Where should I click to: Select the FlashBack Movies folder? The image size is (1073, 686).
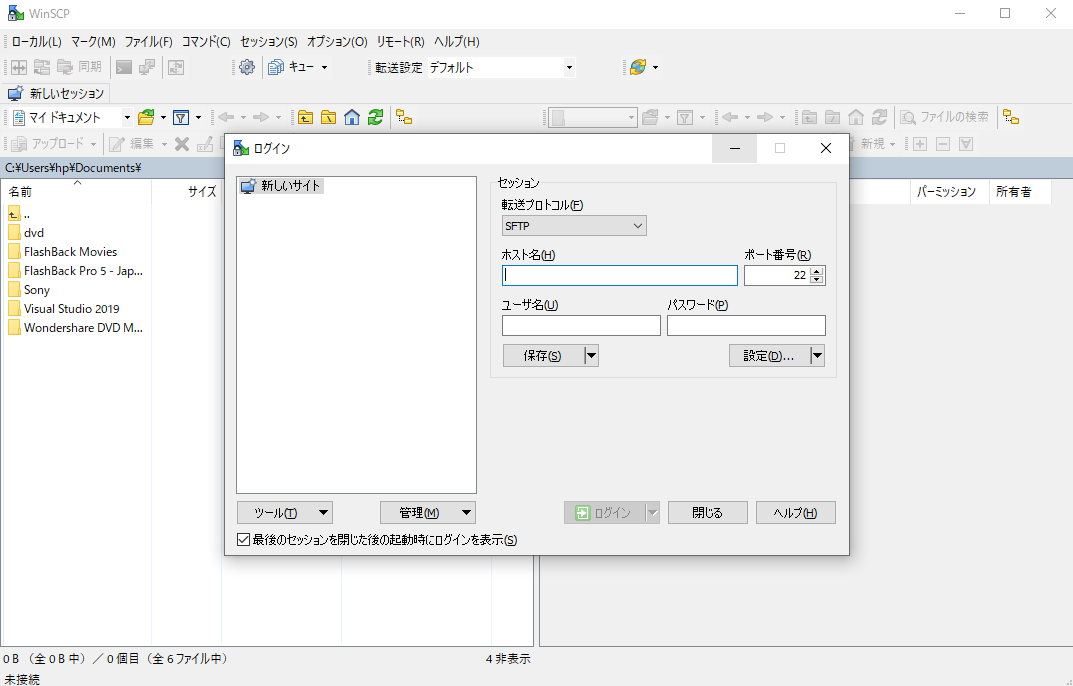point(70,252)
